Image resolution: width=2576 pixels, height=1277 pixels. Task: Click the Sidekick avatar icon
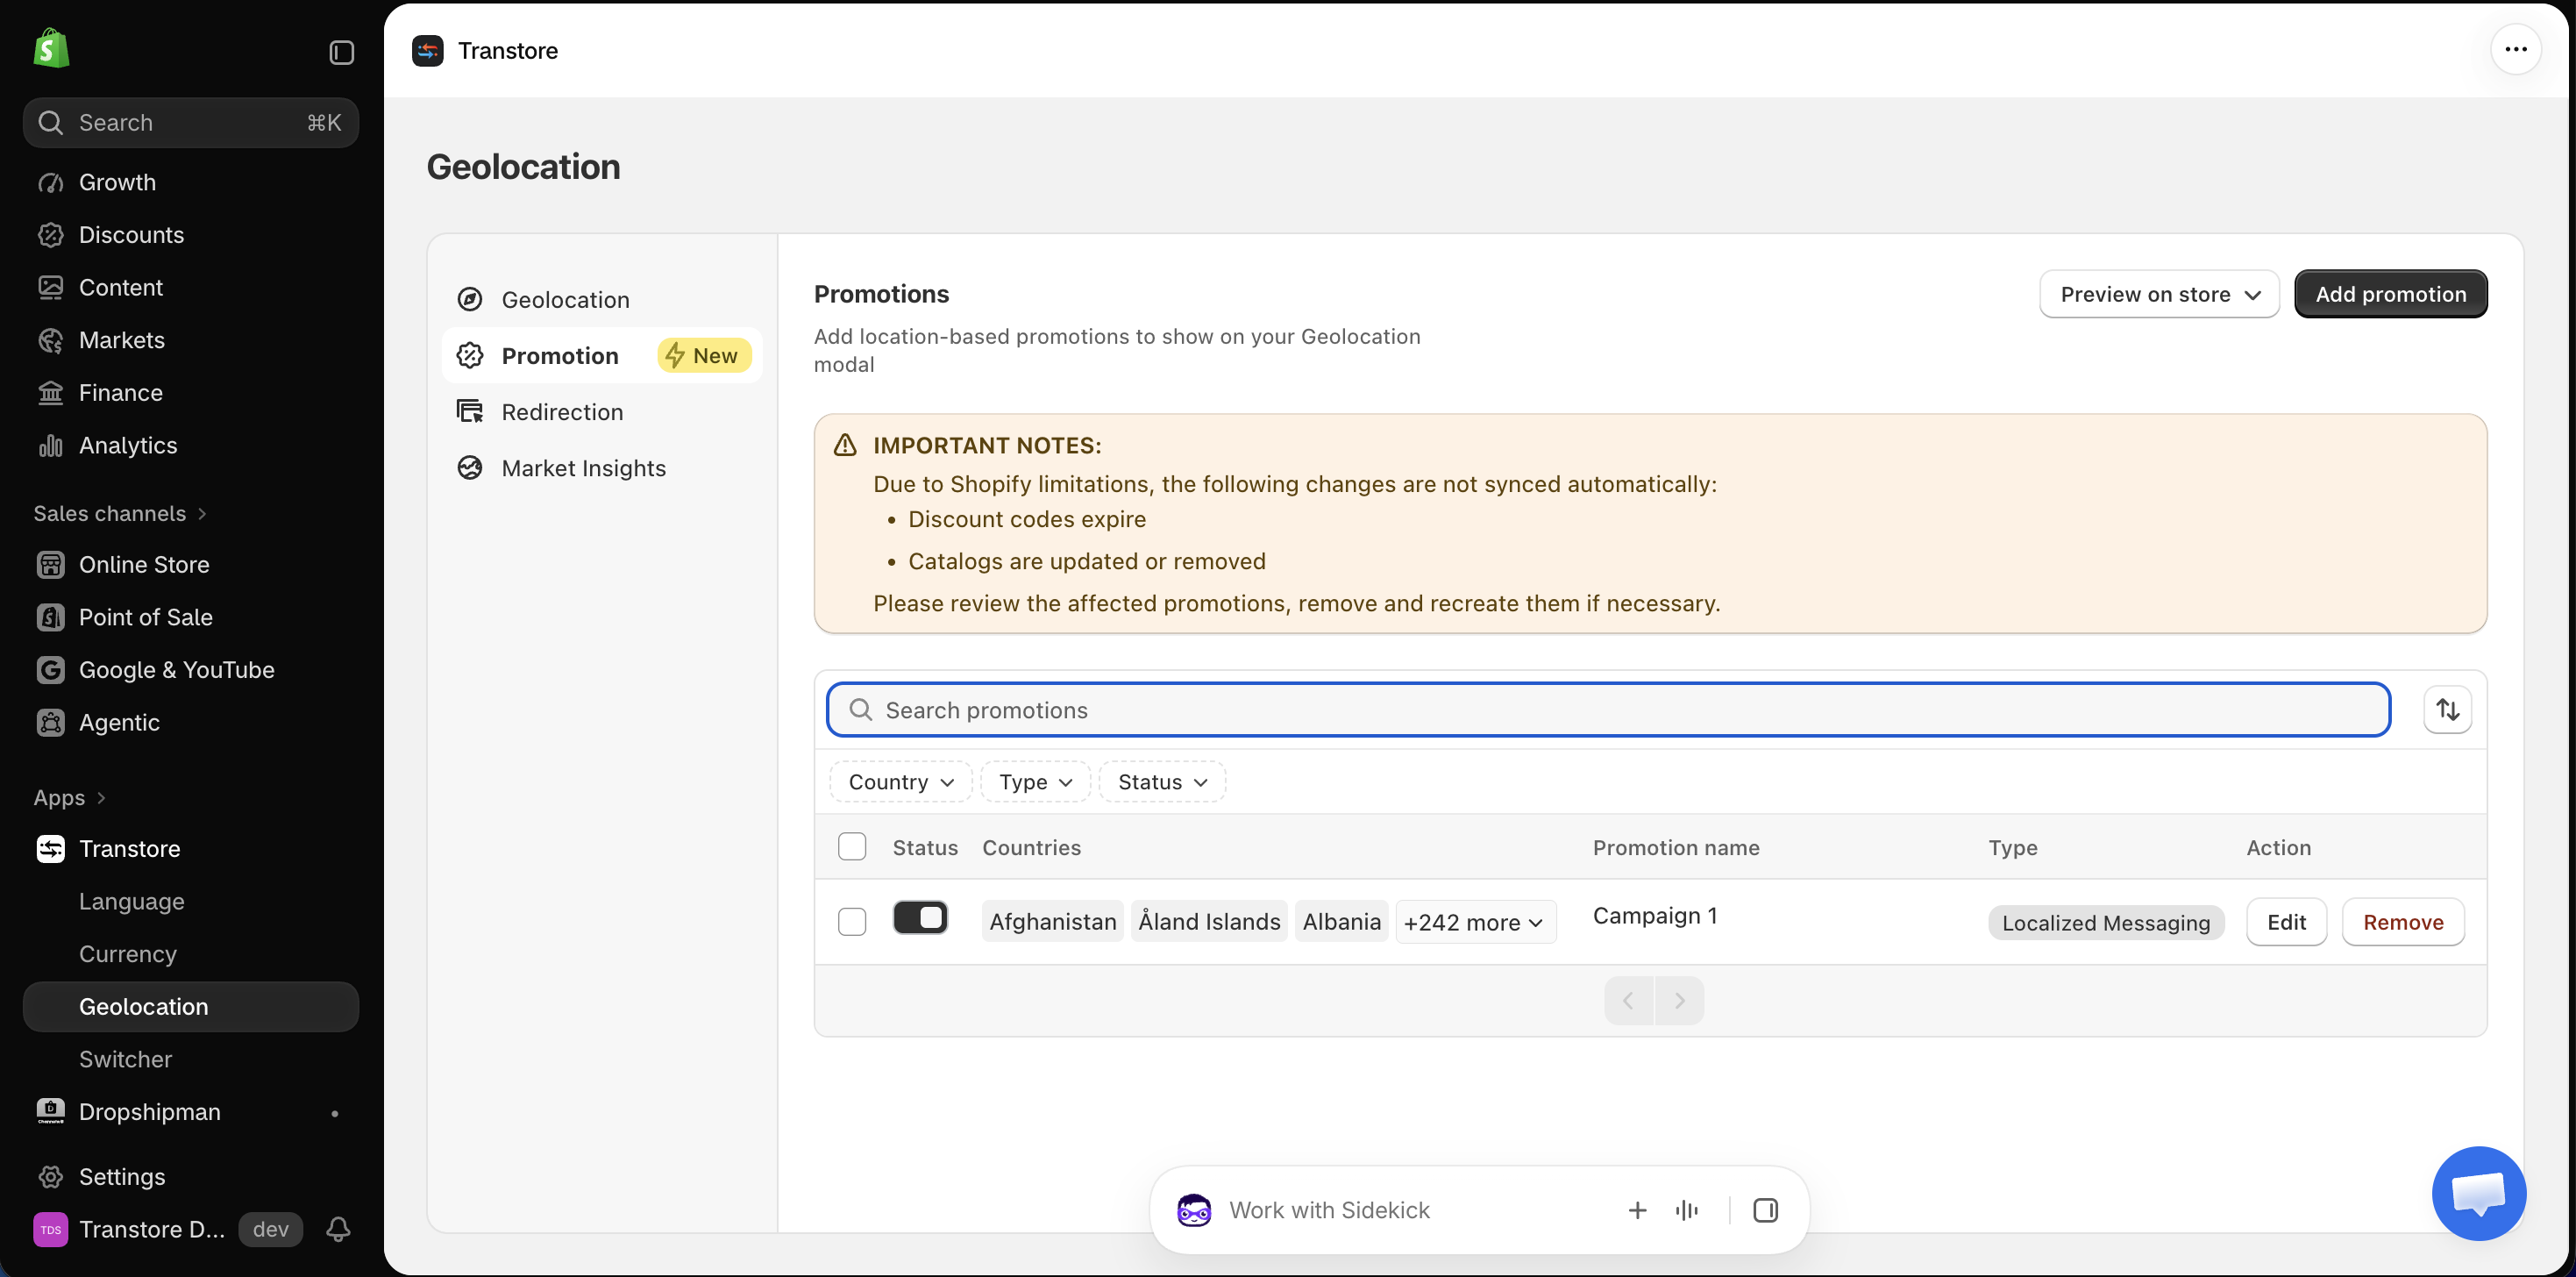click(1194, 1210)
